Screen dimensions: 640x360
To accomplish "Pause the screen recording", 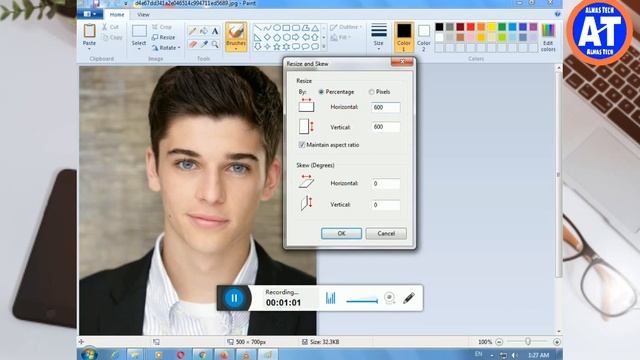I will (234, 298).
